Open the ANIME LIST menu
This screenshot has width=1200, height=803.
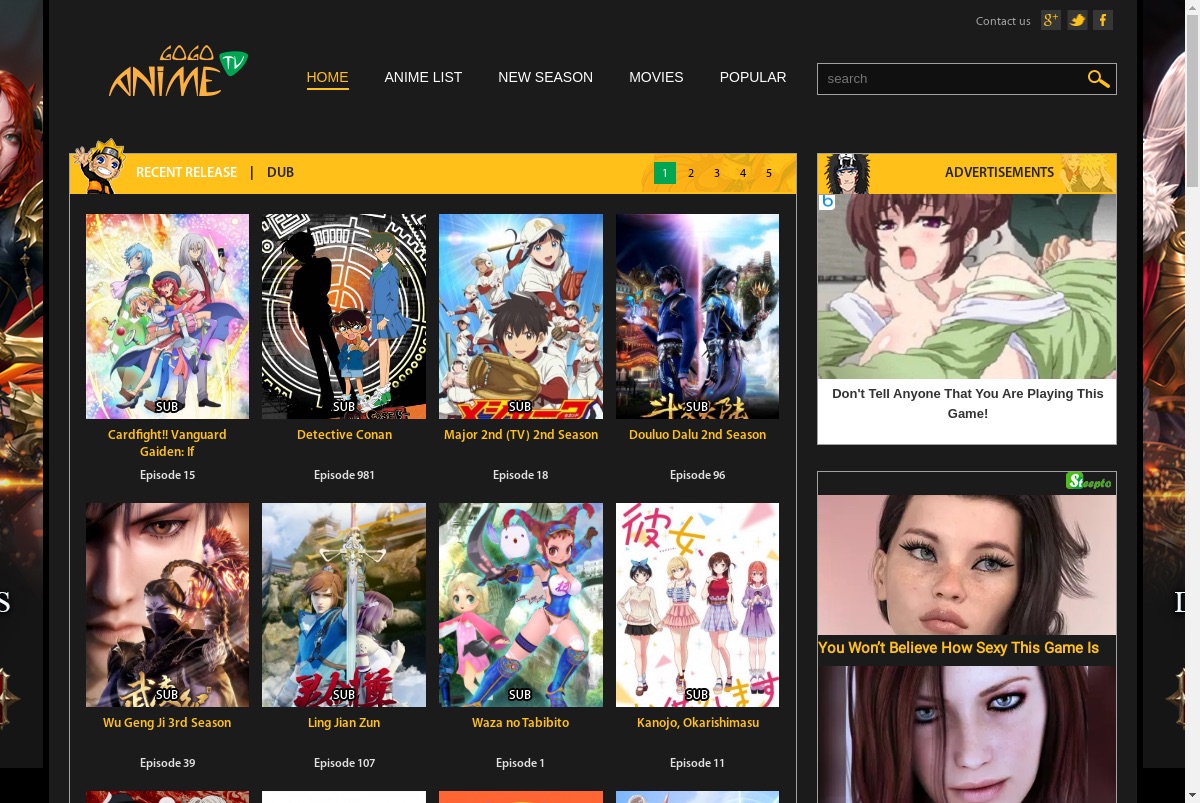[x=423, y=77]
